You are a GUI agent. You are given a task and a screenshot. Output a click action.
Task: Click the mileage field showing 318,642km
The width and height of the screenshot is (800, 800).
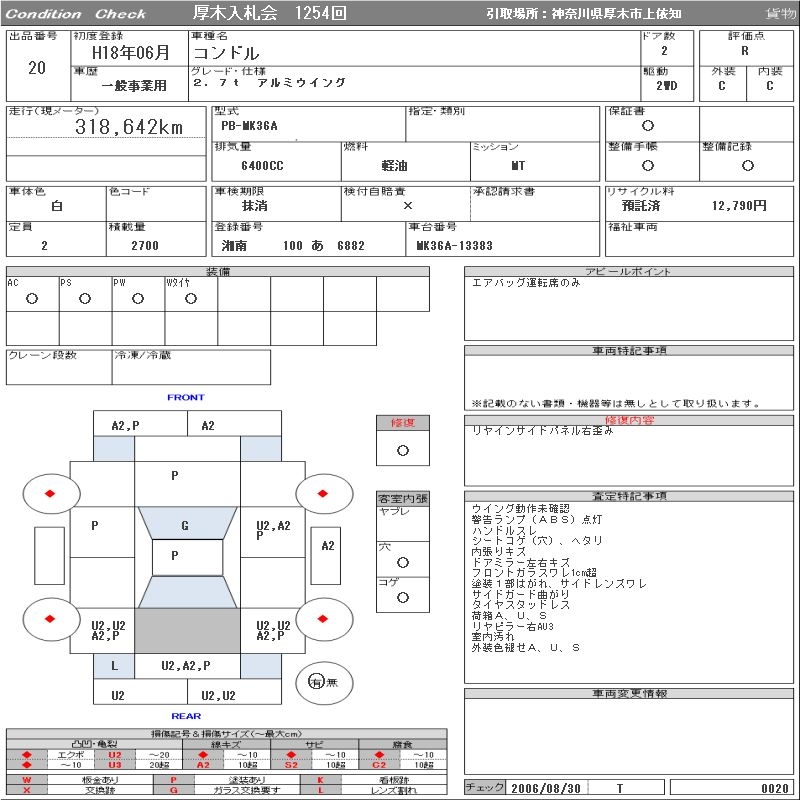pyautogui.click(x=130, y=127)
